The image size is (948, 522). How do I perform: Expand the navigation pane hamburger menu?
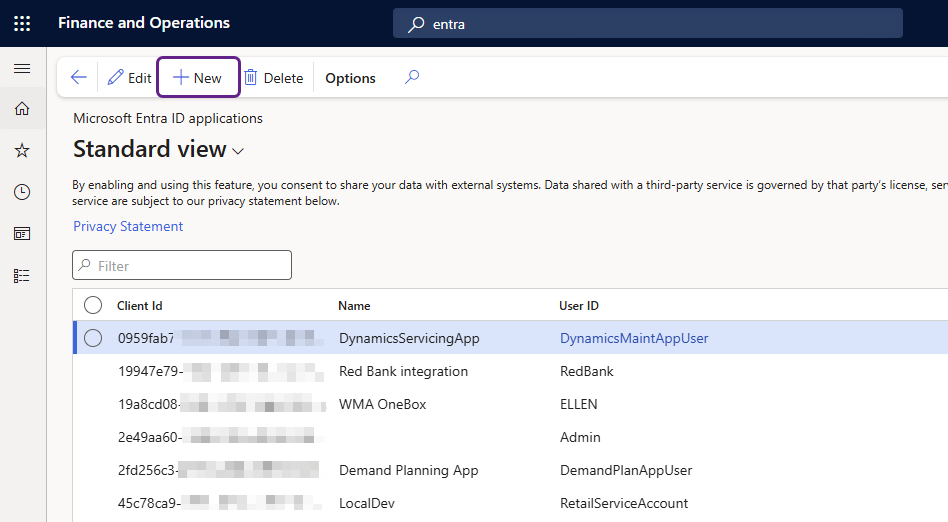click(22, 69)
